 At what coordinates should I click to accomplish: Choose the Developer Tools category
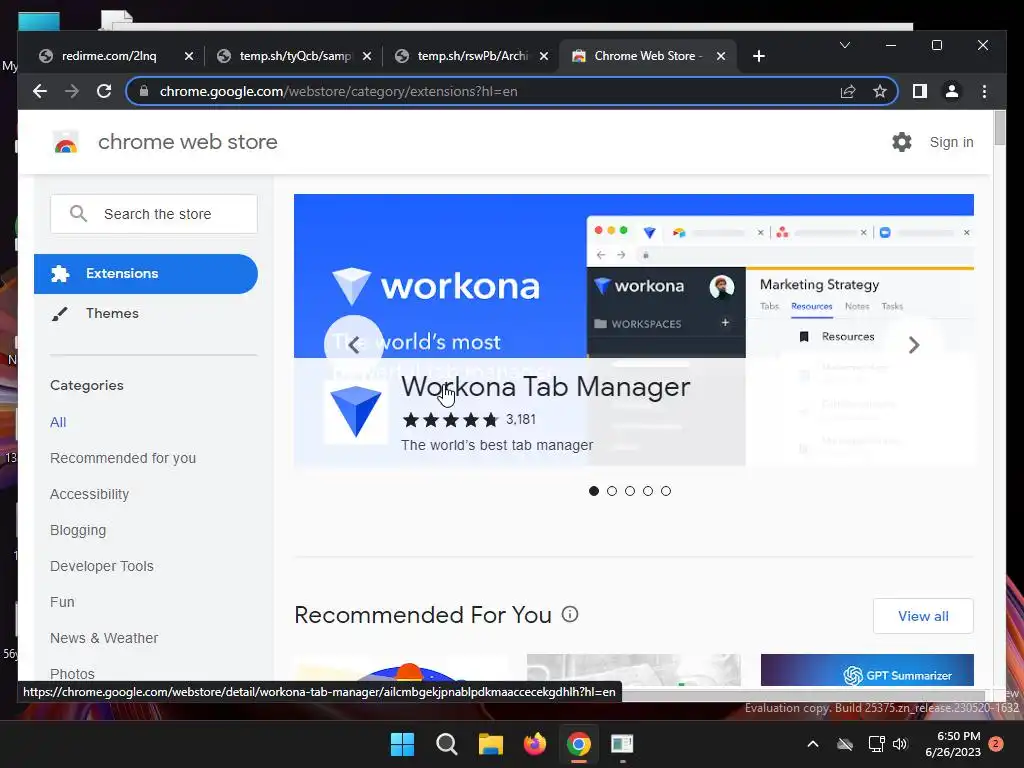click(102, 566)
